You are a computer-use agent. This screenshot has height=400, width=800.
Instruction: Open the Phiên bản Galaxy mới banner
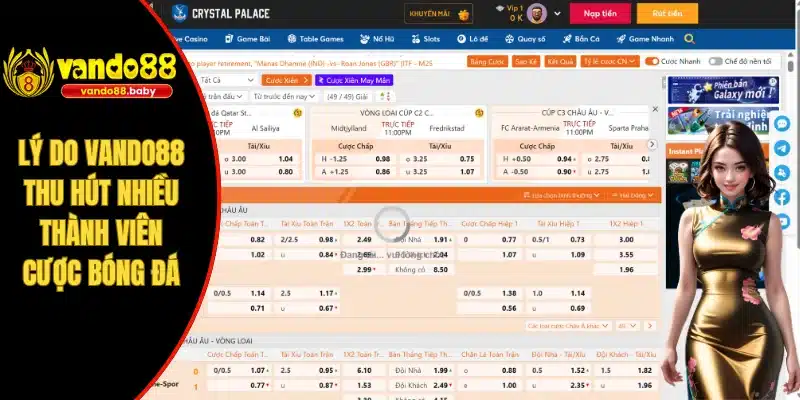pos(723,90)
